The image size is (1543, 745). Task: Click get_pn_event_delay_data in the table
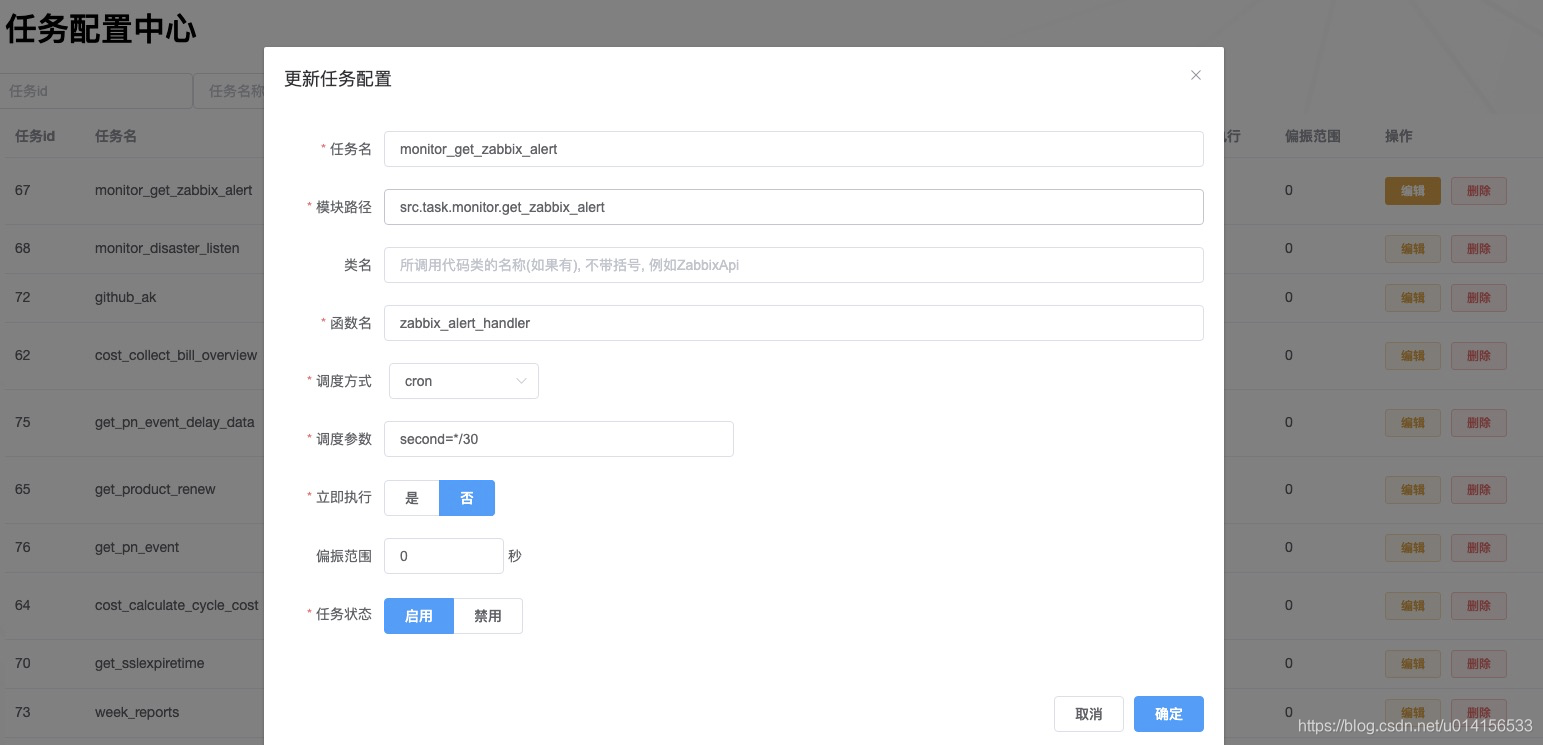[x=175, y=422]
